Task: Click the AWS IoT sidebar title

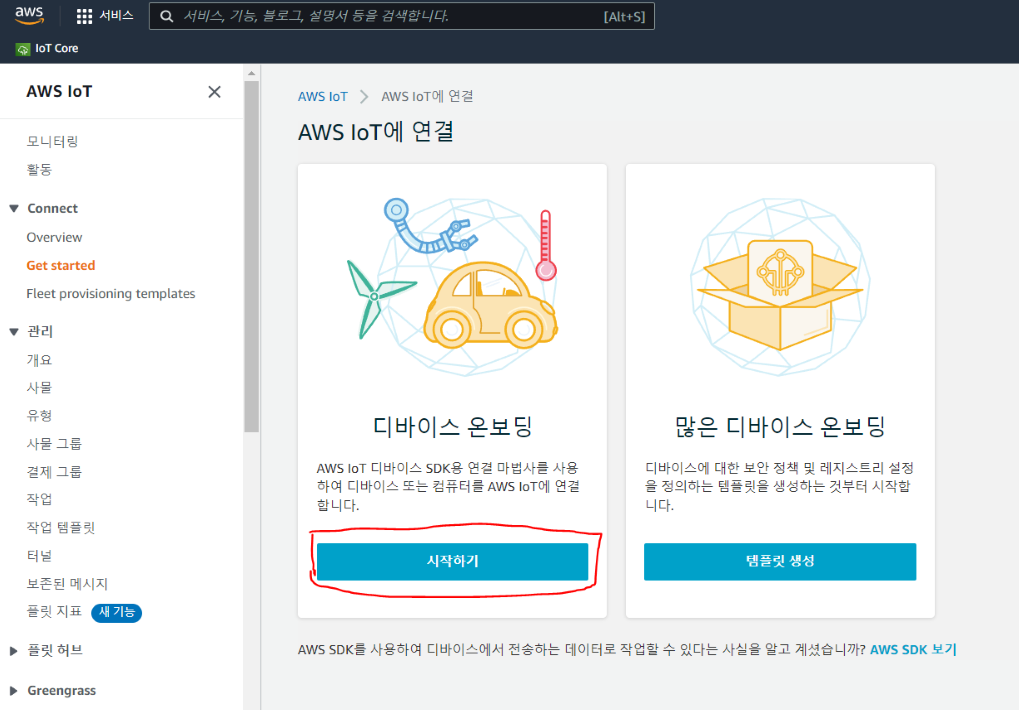Action: click(59, 92)
